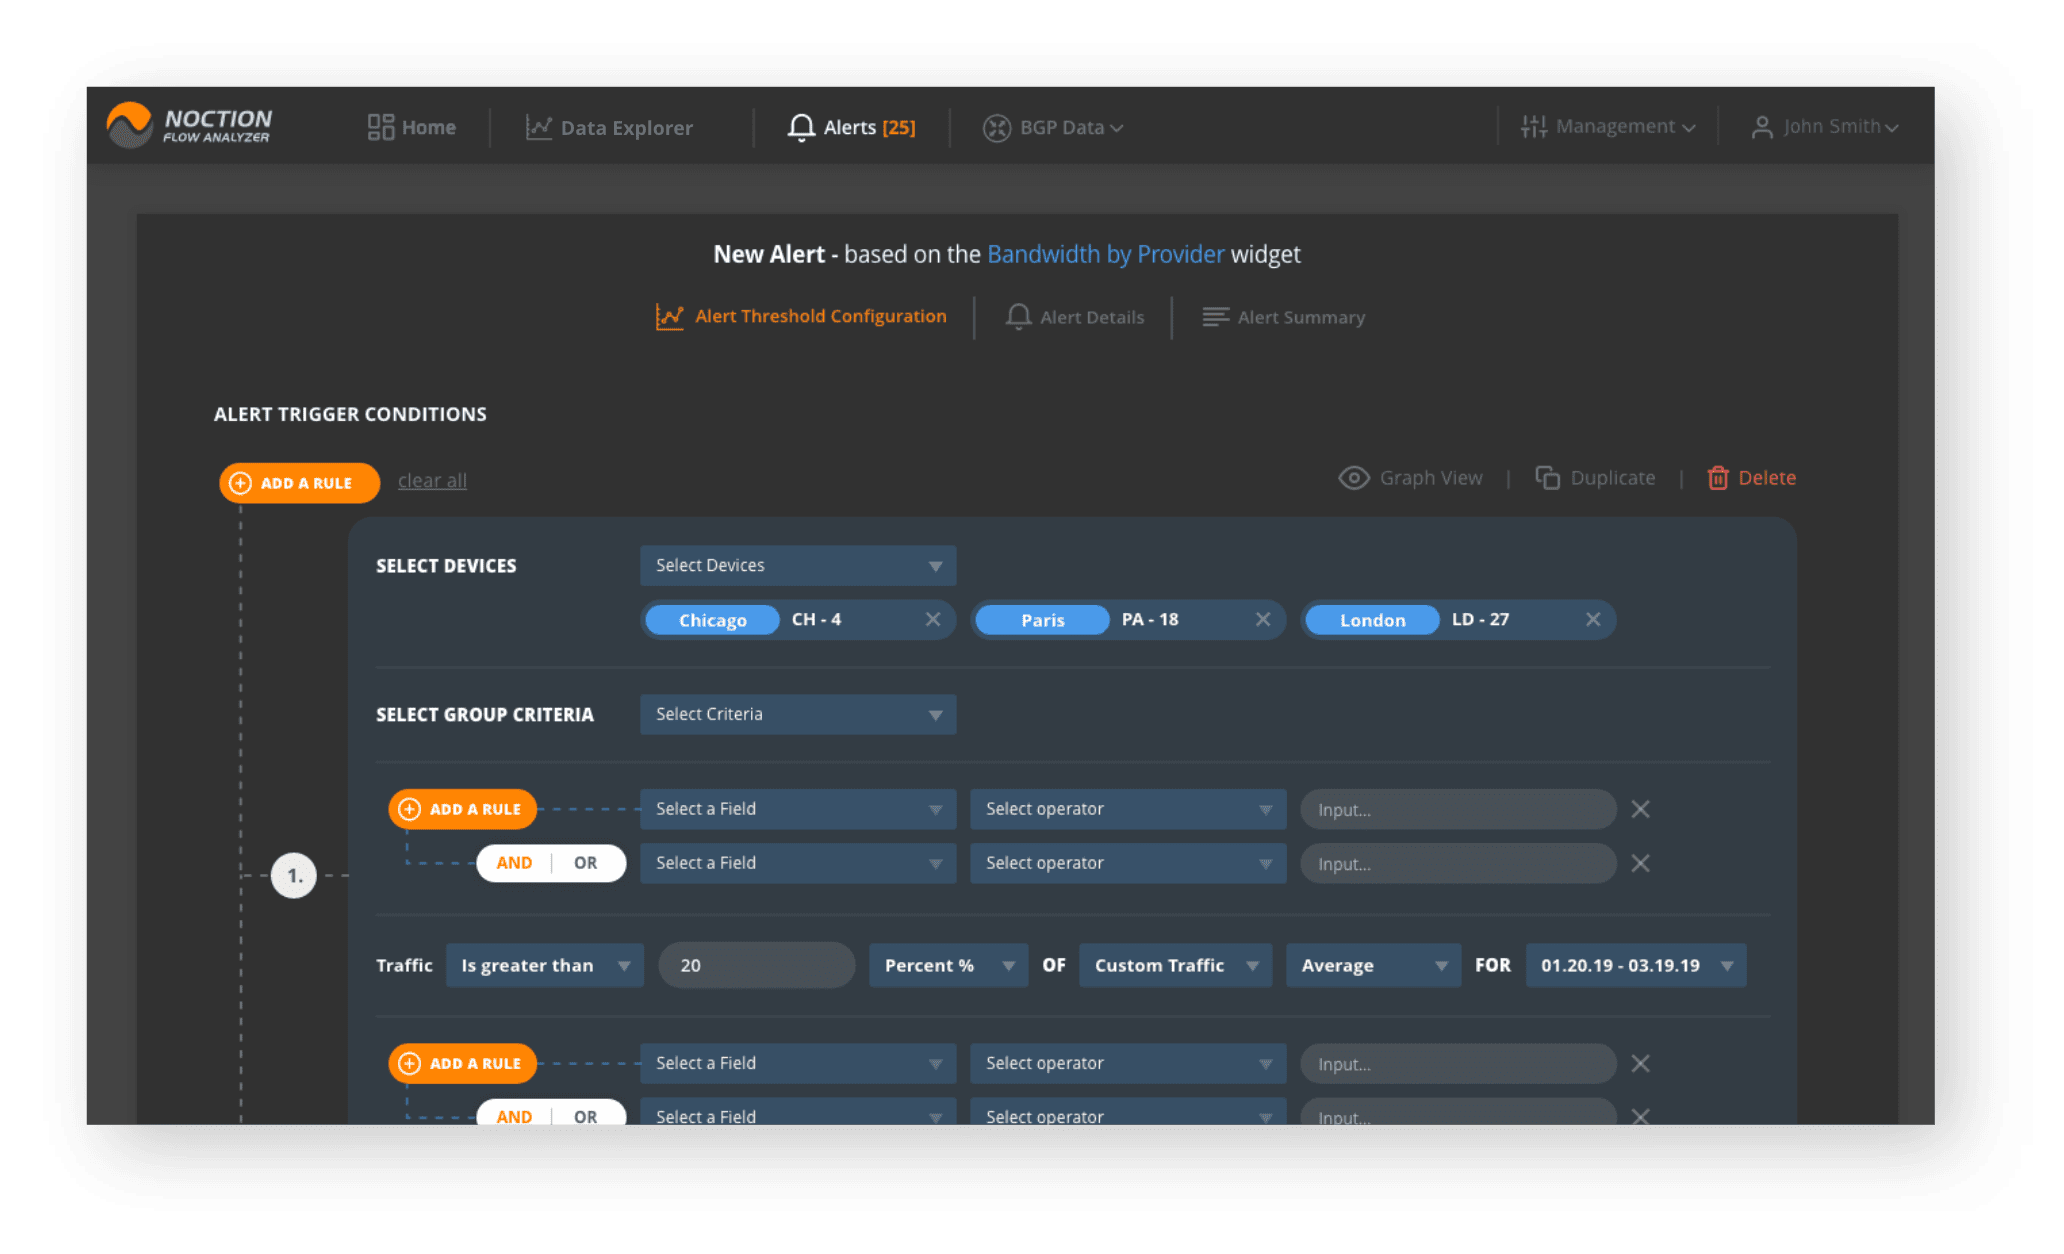This screenshot has width=2064, height=1254.
Task: Select AND in first rule group
Action: [514, 863]
